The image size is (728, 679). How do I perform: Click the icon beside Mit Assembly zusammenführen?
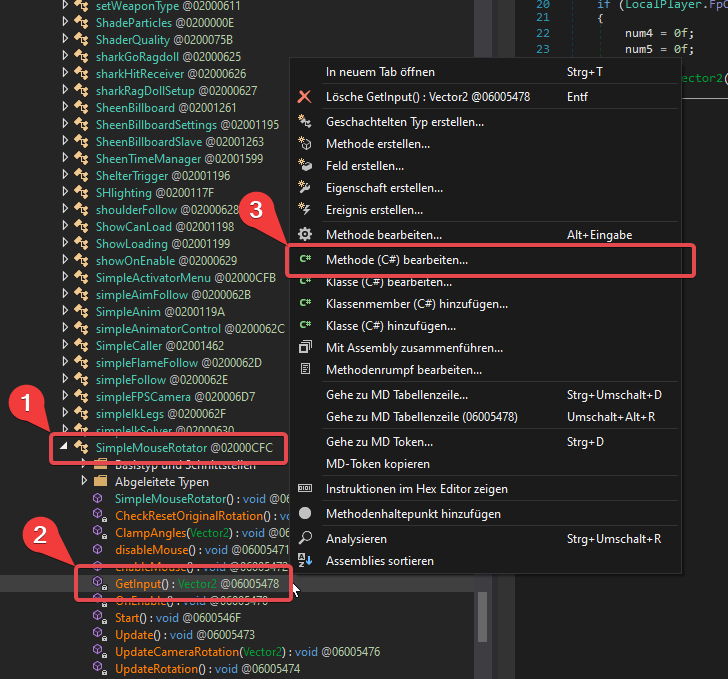pos(305,348)
